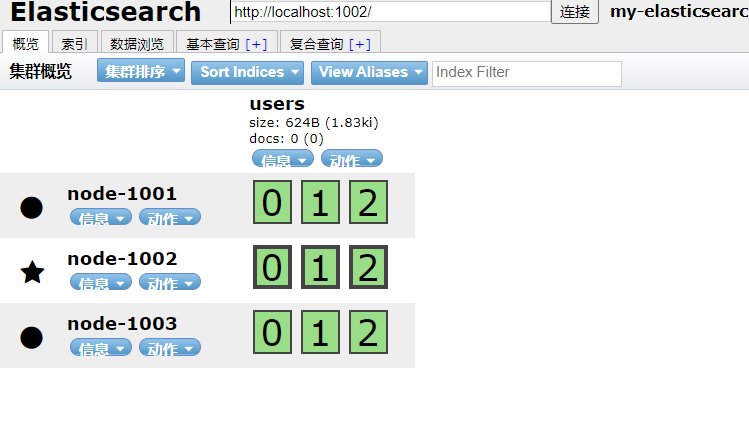The image size is (749, 437).
Task: Focus the connection URL field
Action: point(390,11)
